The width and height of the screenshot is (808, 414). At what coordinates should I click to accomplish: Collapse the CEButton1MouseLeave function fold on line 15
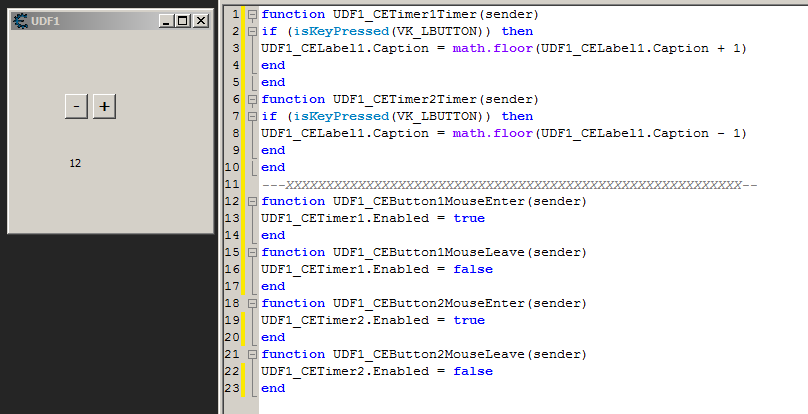252,253
